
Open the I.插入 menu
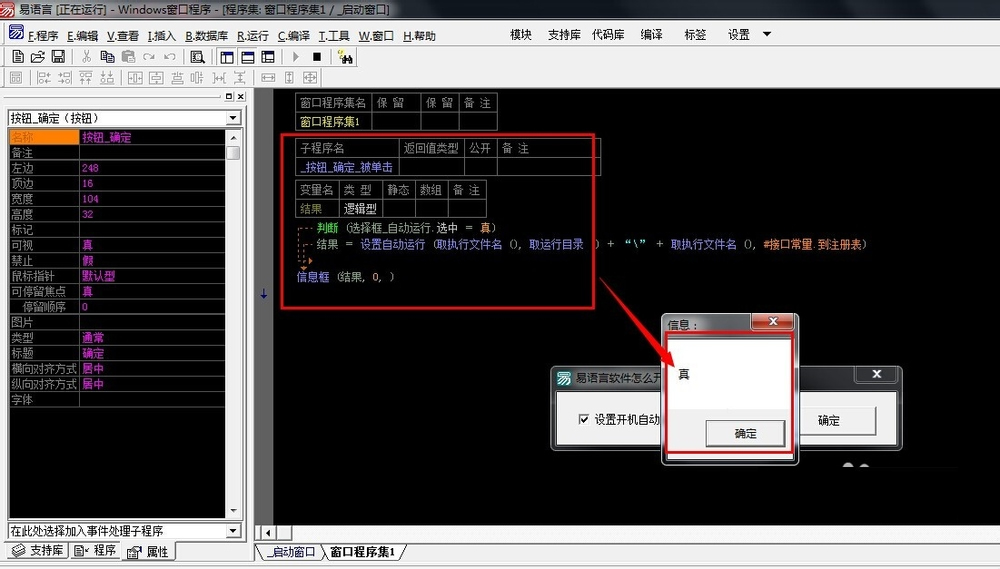[x=161, y=36]
